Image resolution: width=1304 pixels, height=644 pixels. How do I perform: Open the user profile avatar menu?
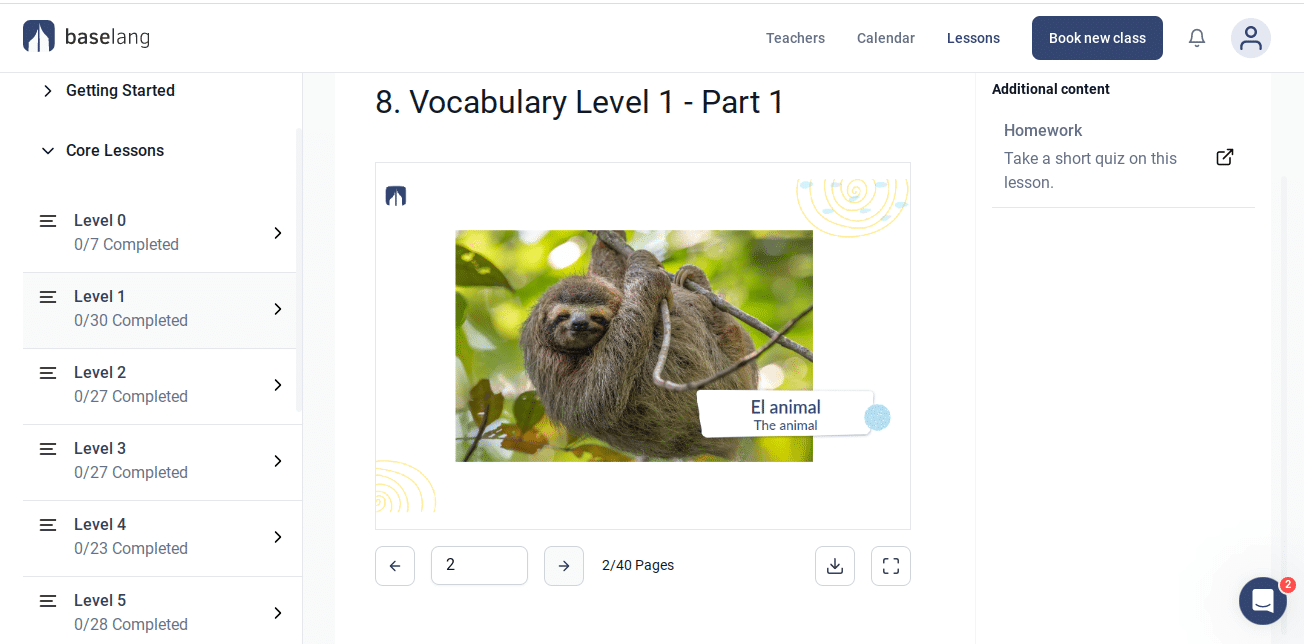tap(1251, 38)
